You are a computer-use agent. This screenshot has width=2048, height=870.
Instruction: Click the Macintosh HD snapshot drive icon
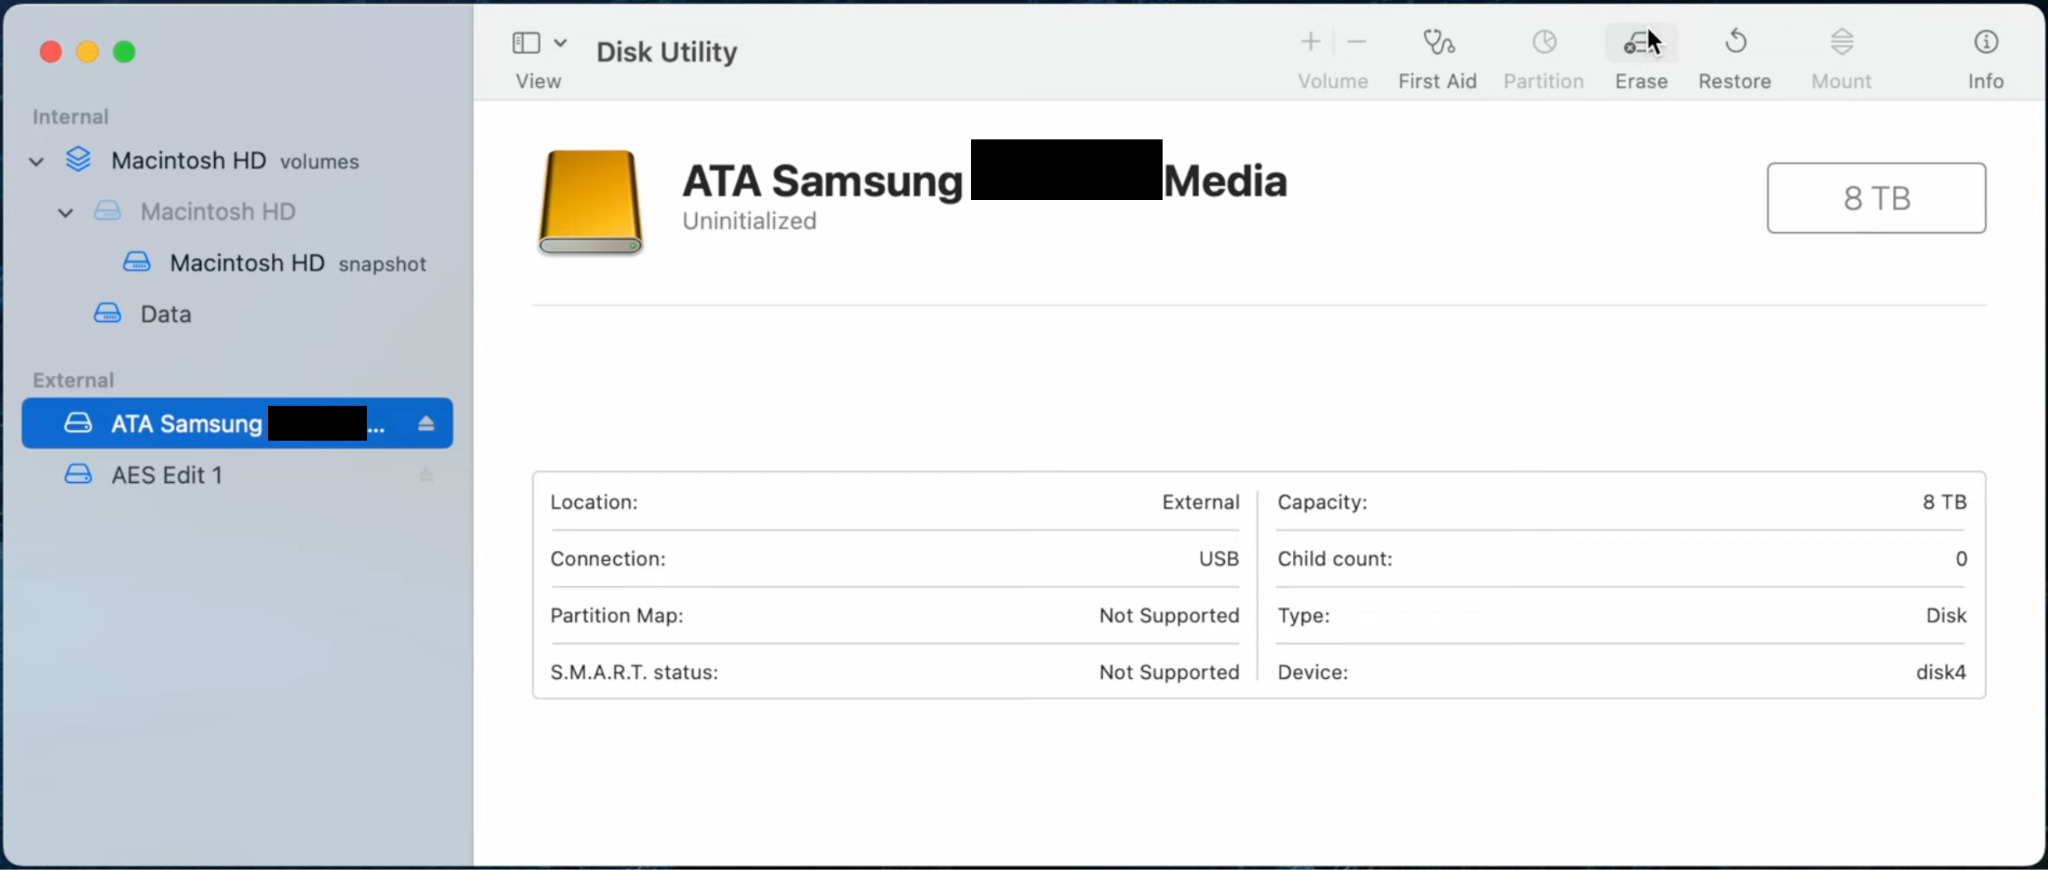coord(137,262)
